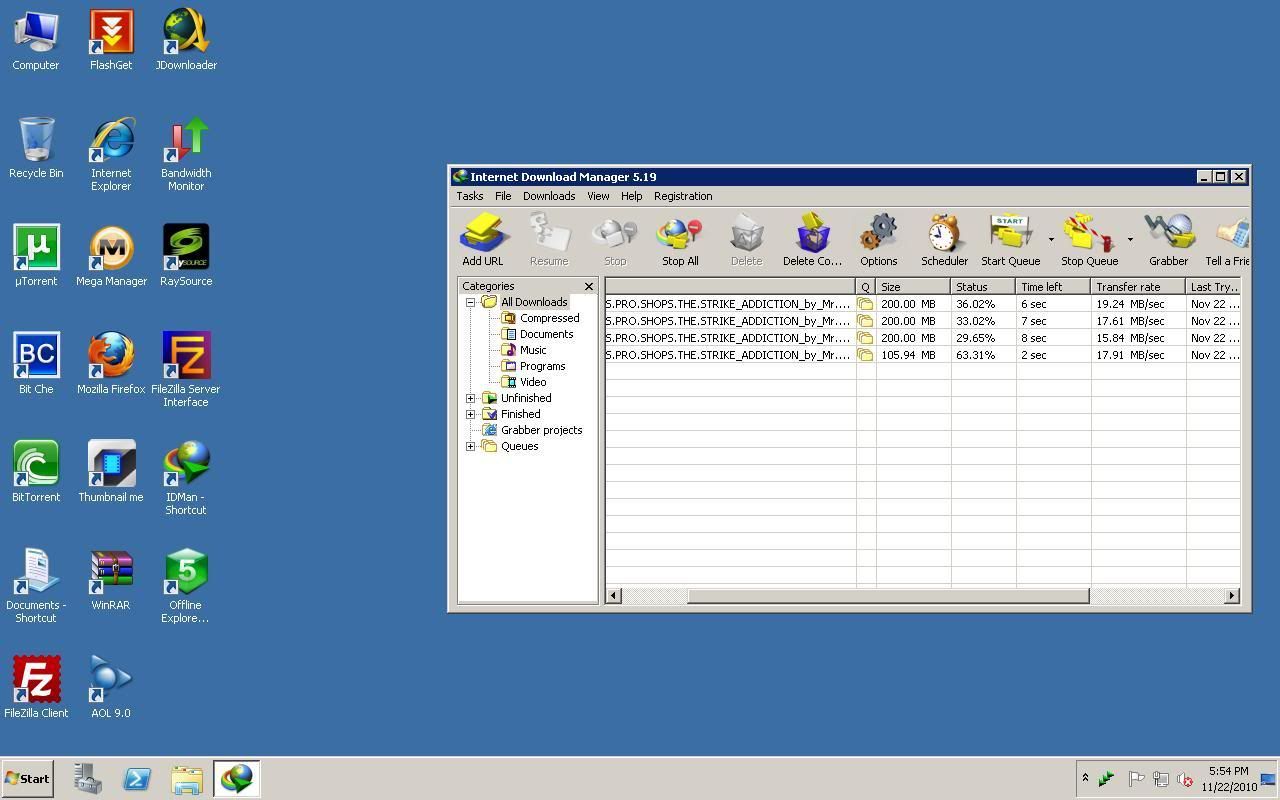Viewport: 1280px width, 800px height.
Task: Open the Scheduler clock icon
Action: 944,239
